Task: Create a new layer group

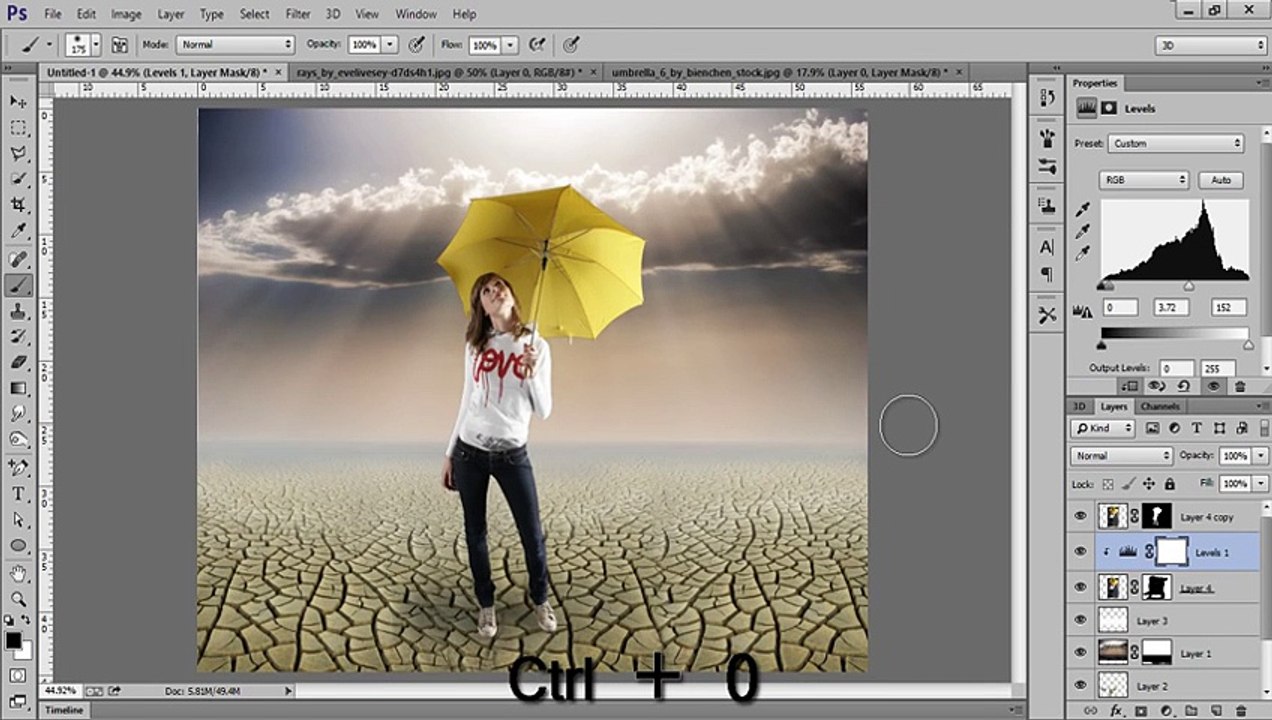Action: coord(1191,710)
